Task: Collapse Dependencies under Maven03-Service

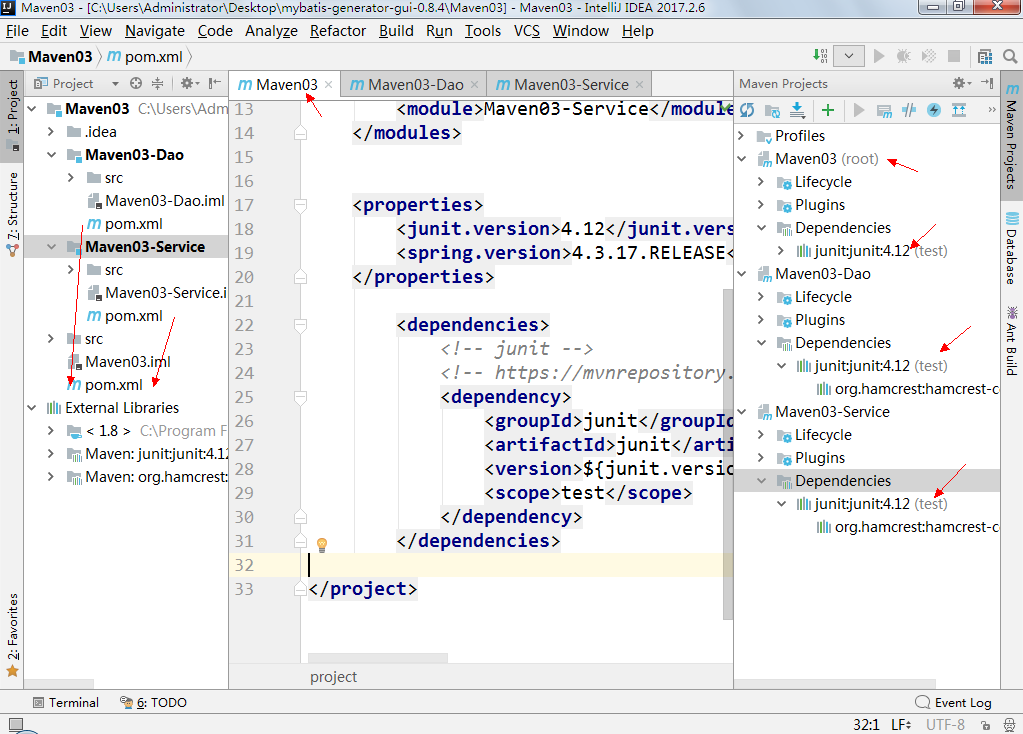Action: [x=761, y=481]
